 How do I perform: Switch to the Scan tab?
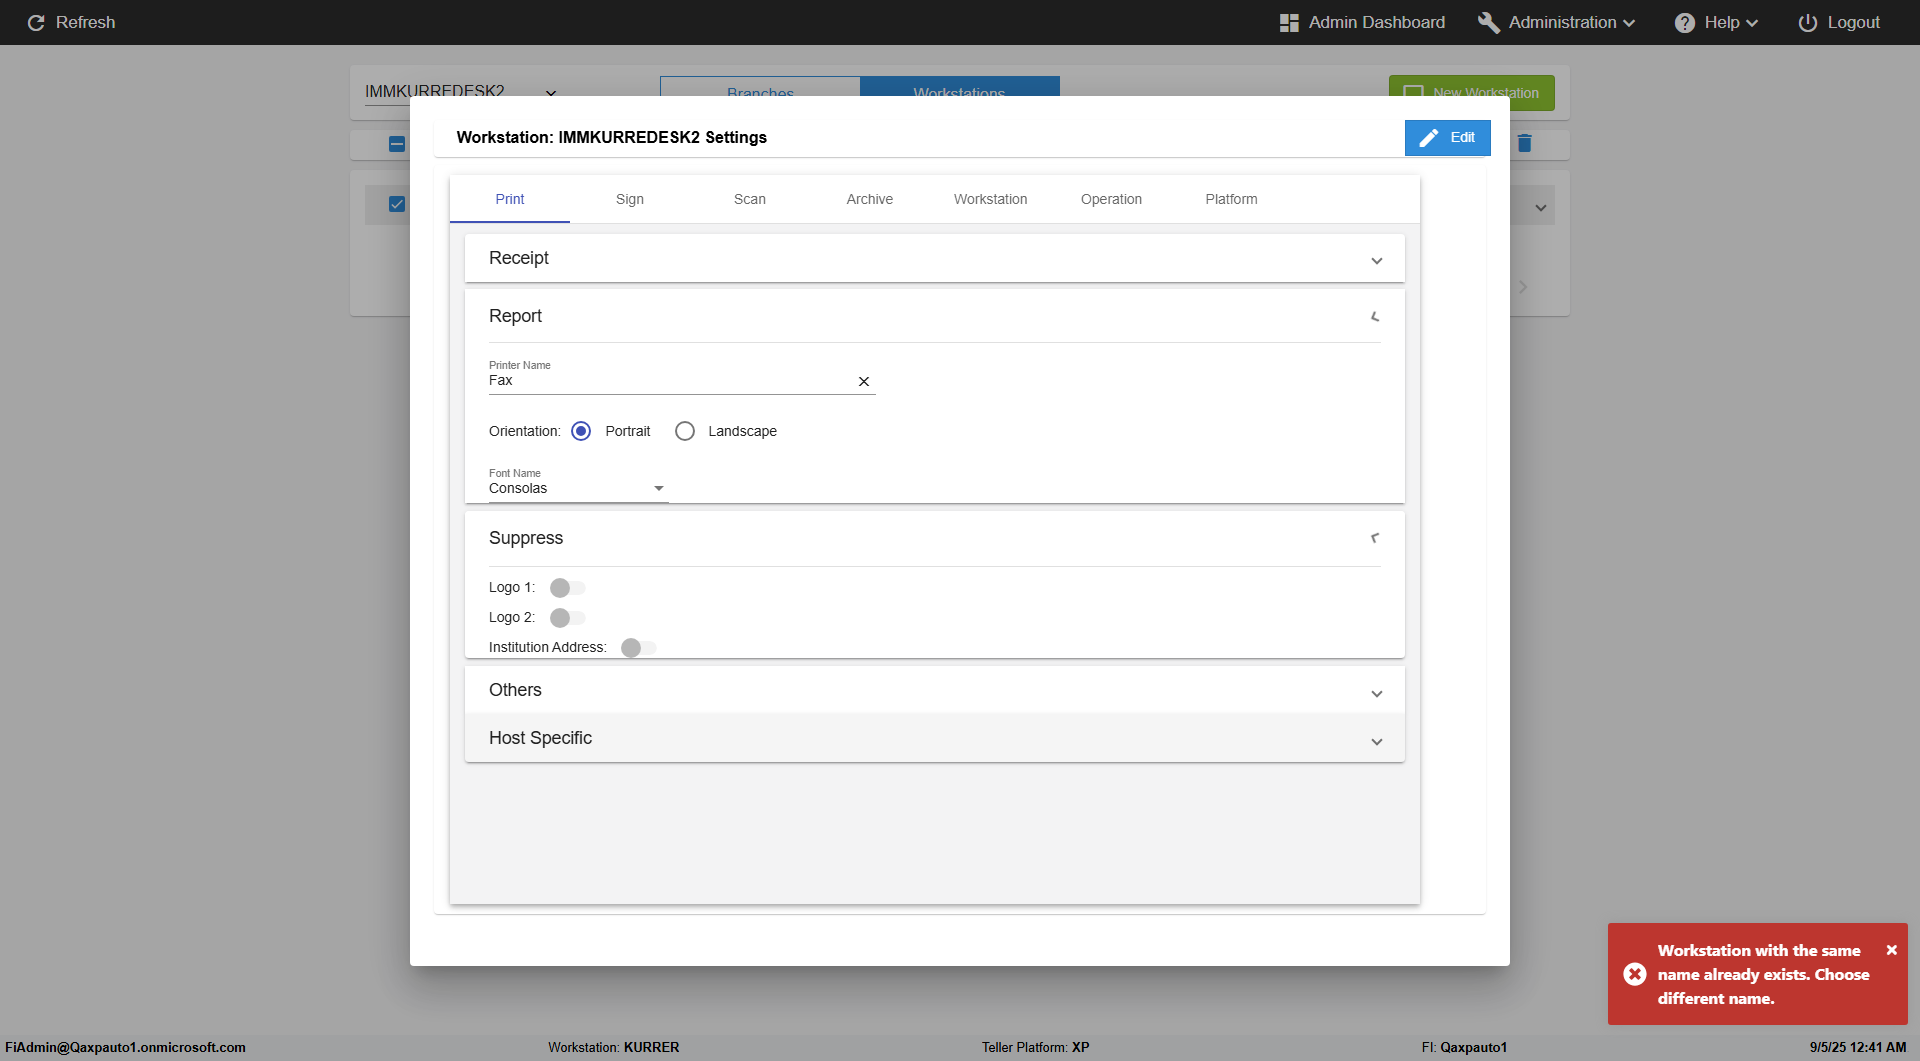point(749,199)
